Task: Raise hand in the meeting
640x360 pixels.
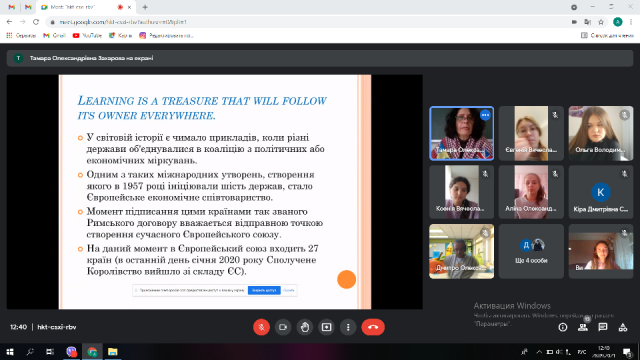Action: [x=304, y=327]
